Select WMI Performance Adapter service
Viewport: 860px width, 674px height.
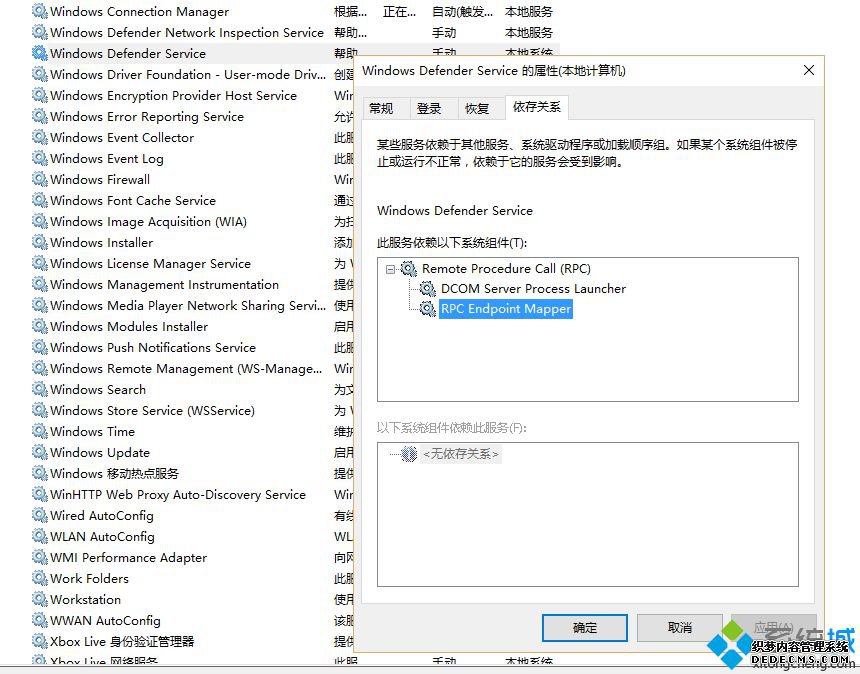pyautogui.click(x=128, y=558)
